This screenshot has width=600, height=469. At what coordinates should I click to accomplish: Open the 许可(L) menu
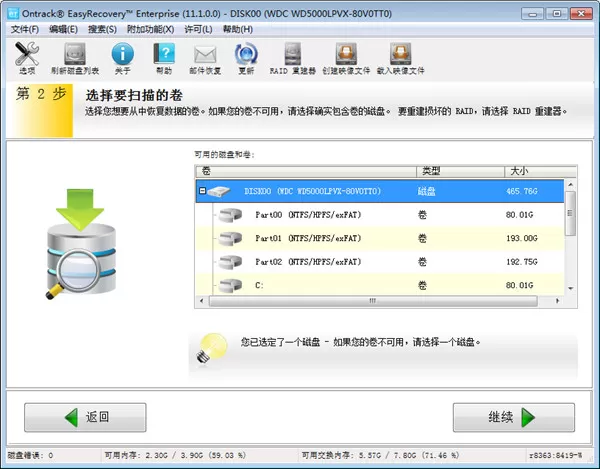[198, 29]
